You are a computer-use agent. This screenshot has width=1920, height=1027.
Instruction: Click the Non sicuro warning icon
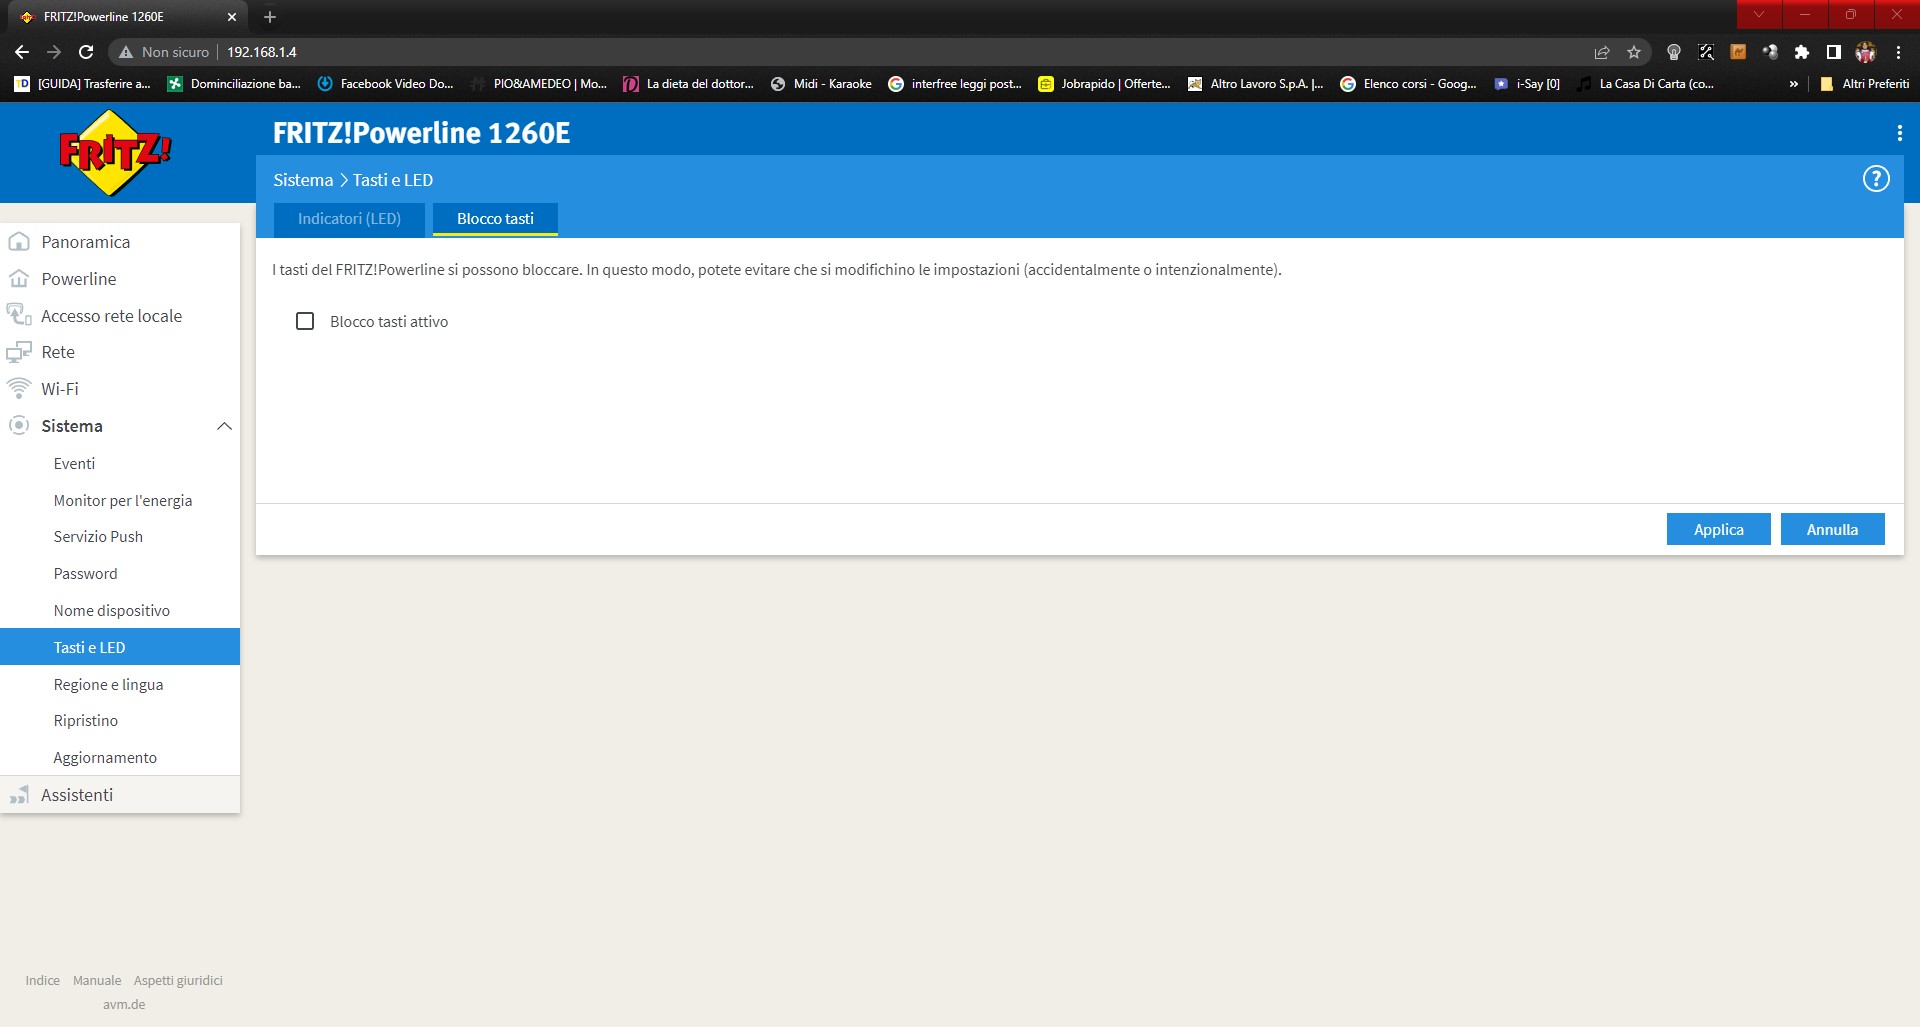pyautogui.click(x=126, y=52)
